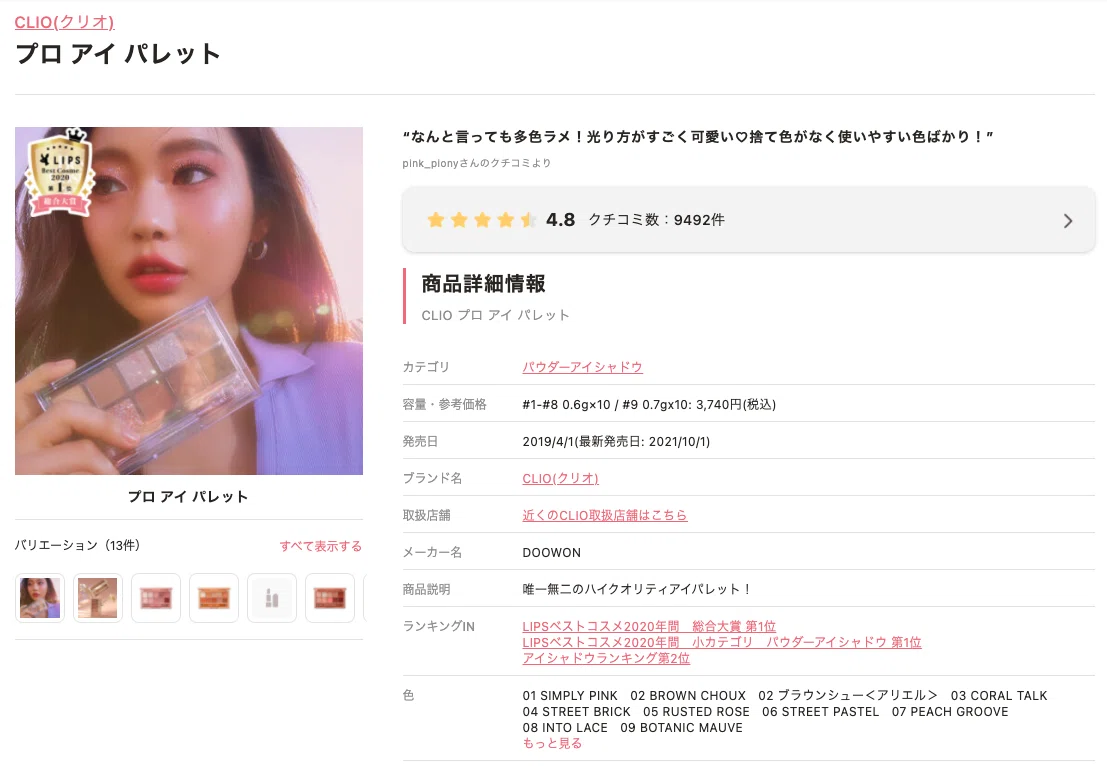Click the review quote headline text
The width and height of the screenshot is (1107, 766).
pos(698,136)
